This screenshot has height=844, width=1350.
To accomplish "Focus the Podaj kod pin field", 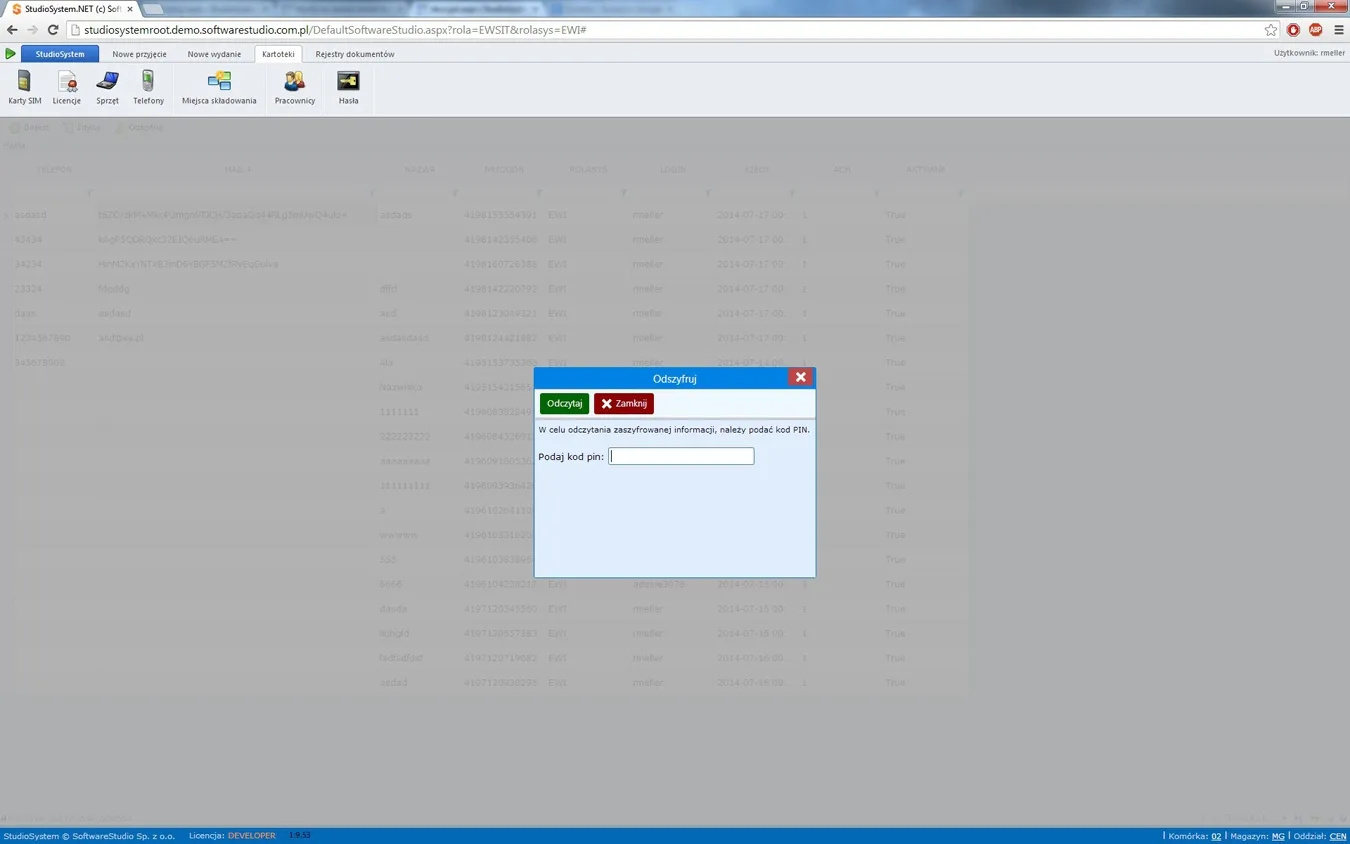I will (x=681, y=456).
